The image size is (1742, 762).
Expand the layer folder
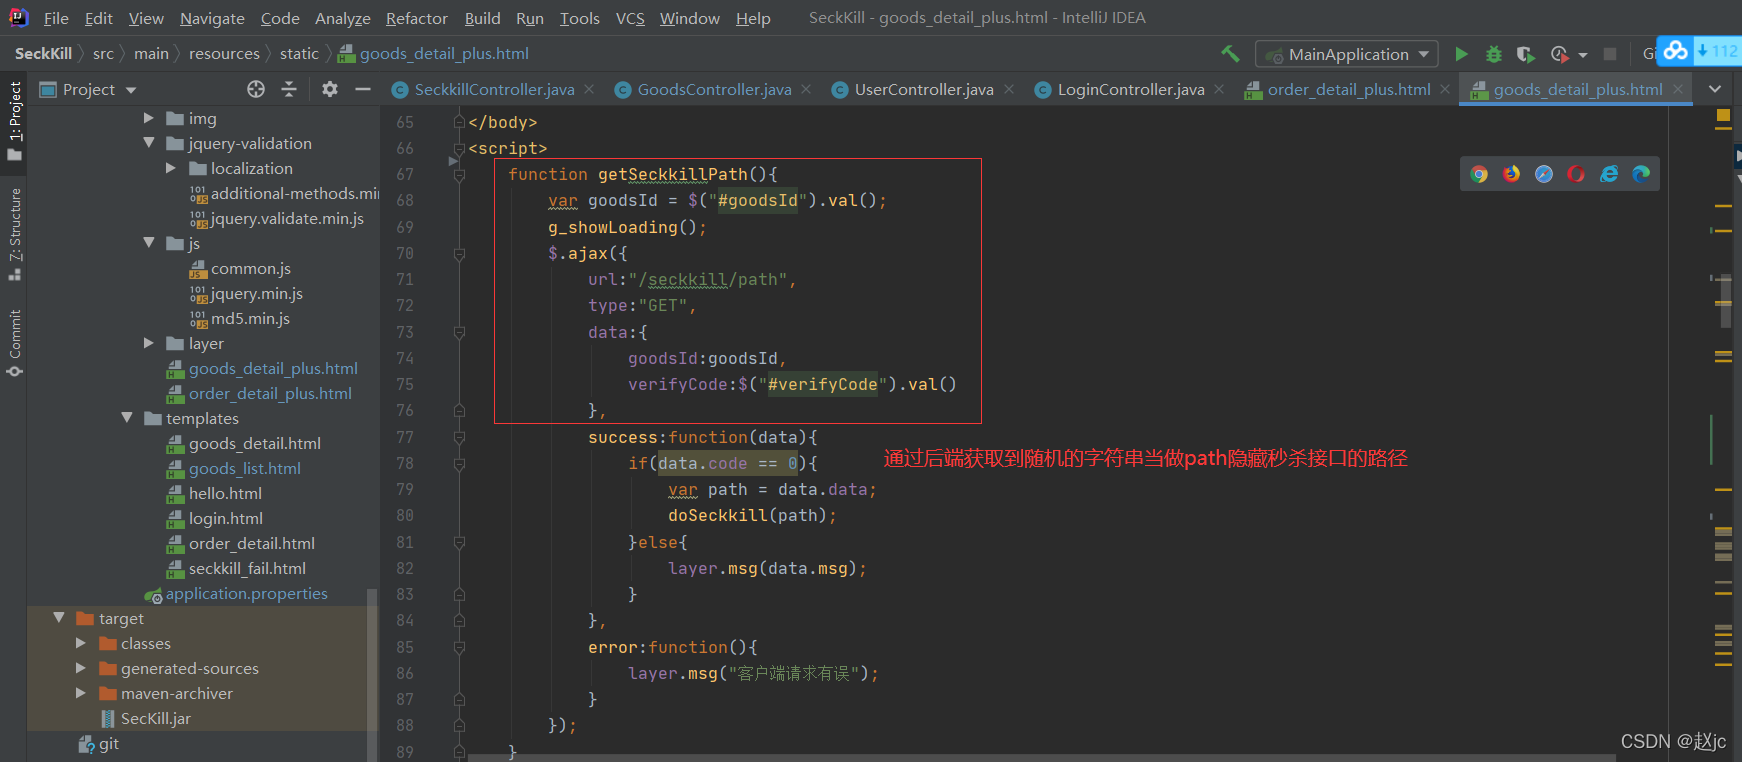149,343
